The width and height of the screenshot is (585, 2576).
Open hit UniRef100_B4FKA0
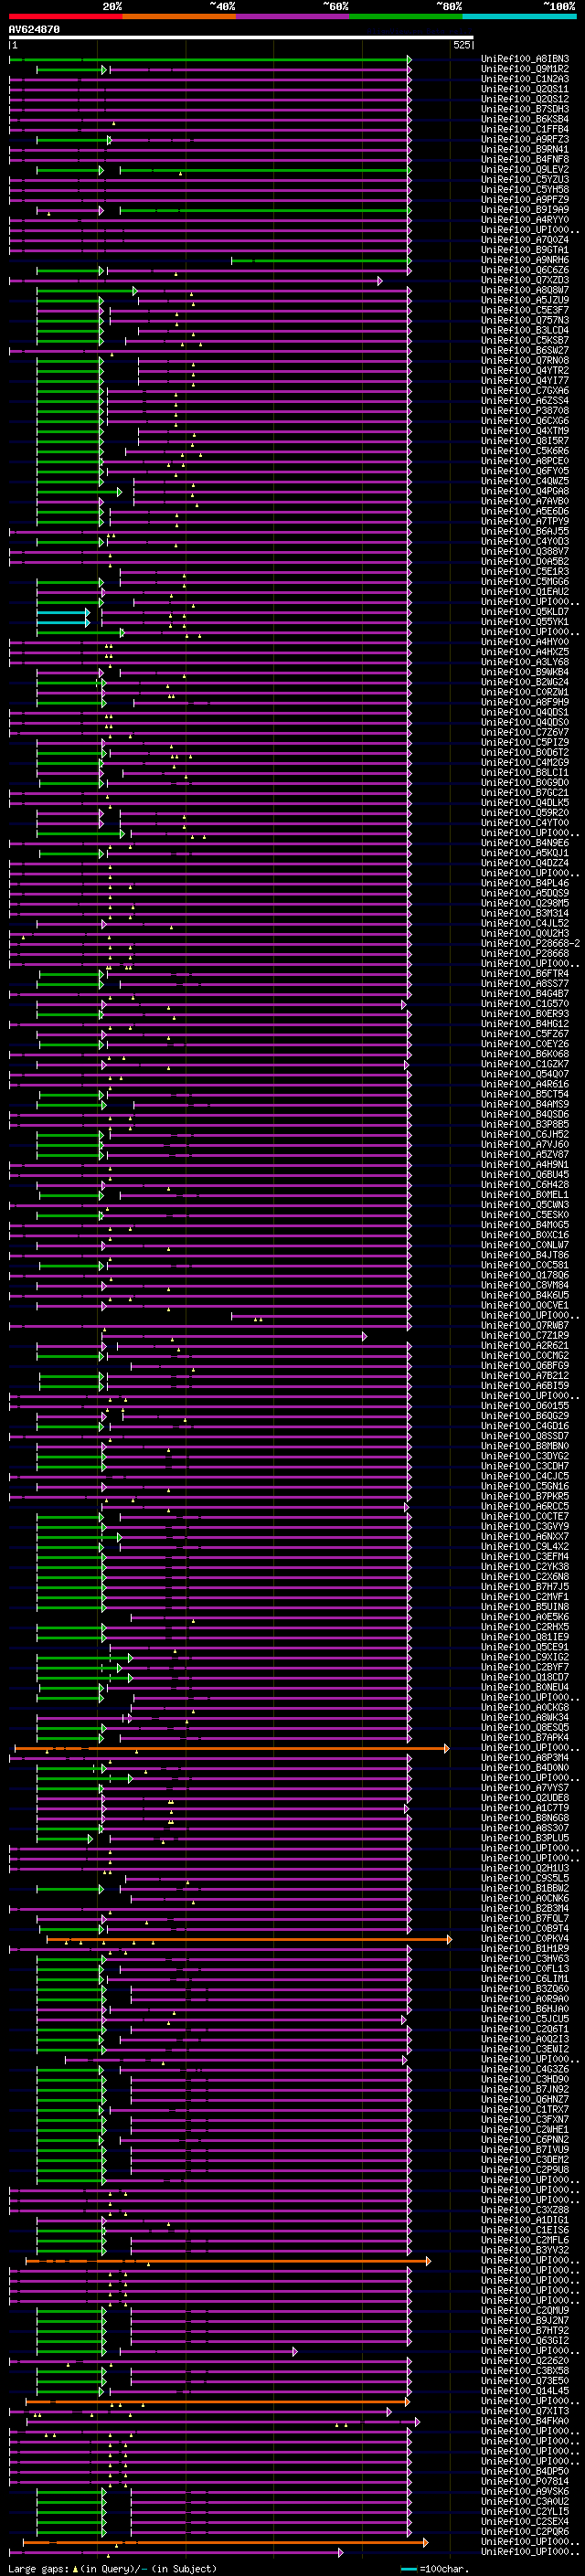point(525,2420)
